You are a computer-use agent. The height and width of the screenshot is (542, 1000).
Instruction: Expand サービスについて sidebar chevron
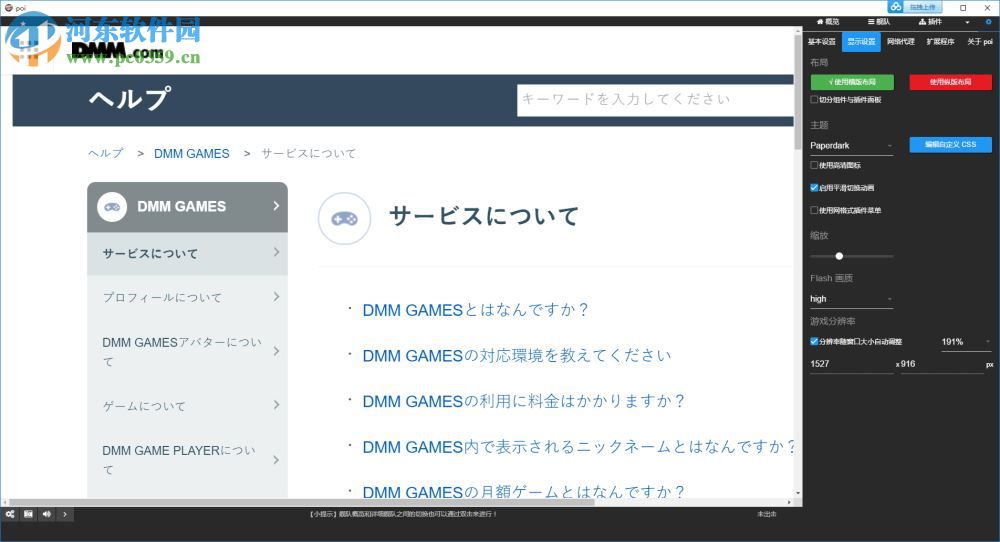coord(276,253)
